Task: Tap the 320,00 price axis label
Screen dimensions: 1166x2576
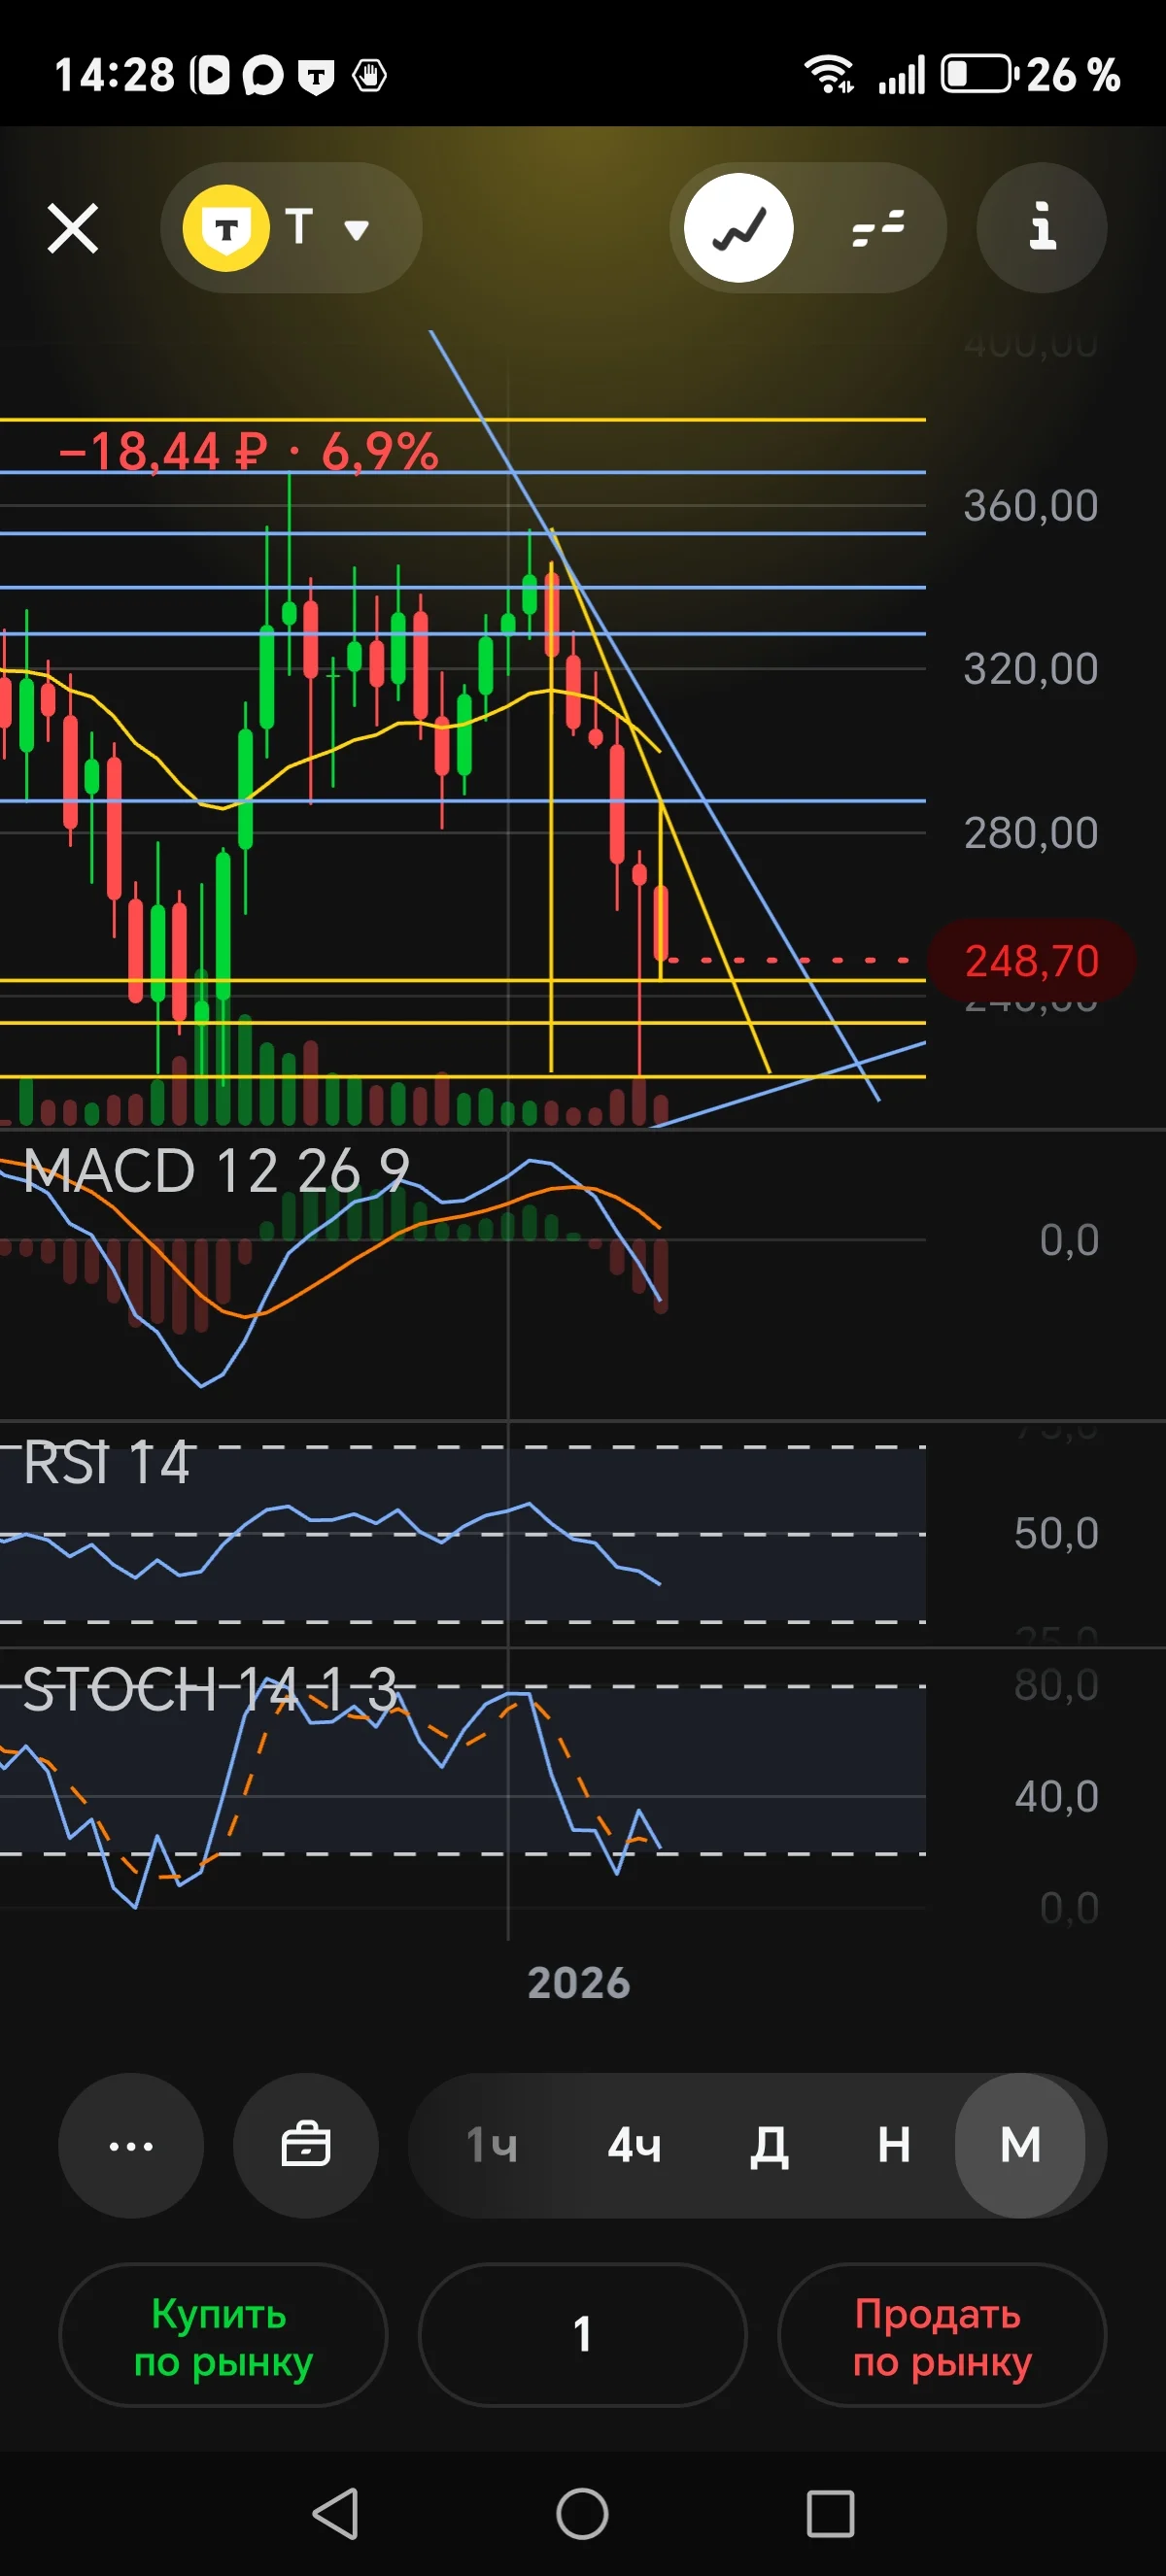Action: [x=1031, y=669]
